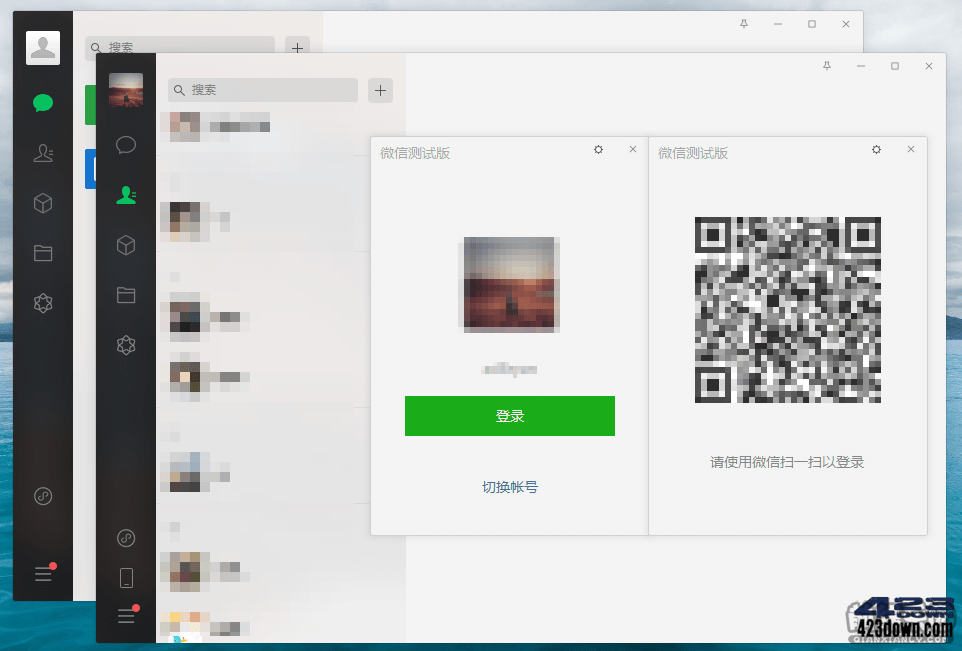This screenshot has height=651, width=962.
Task: Pin the back WeChat window on top
Action: click(744, 24)
